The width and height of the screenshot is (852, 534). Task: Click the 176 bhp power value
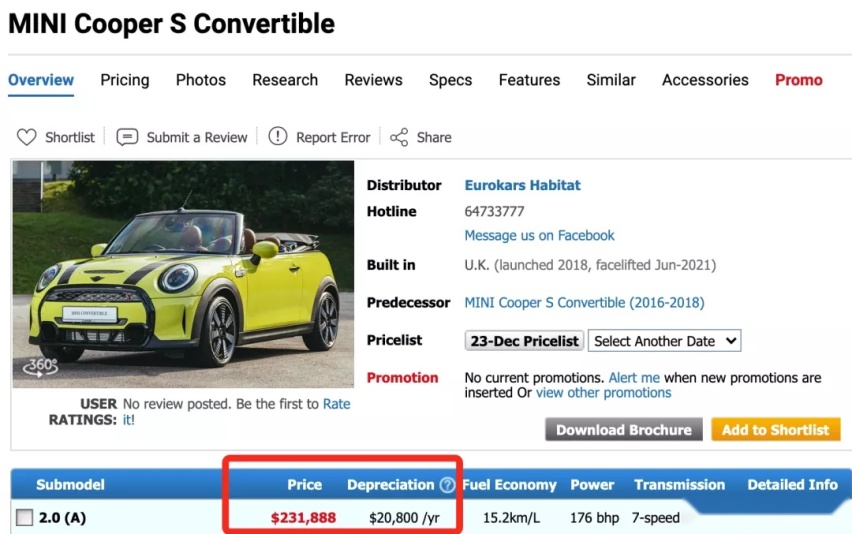594,518
